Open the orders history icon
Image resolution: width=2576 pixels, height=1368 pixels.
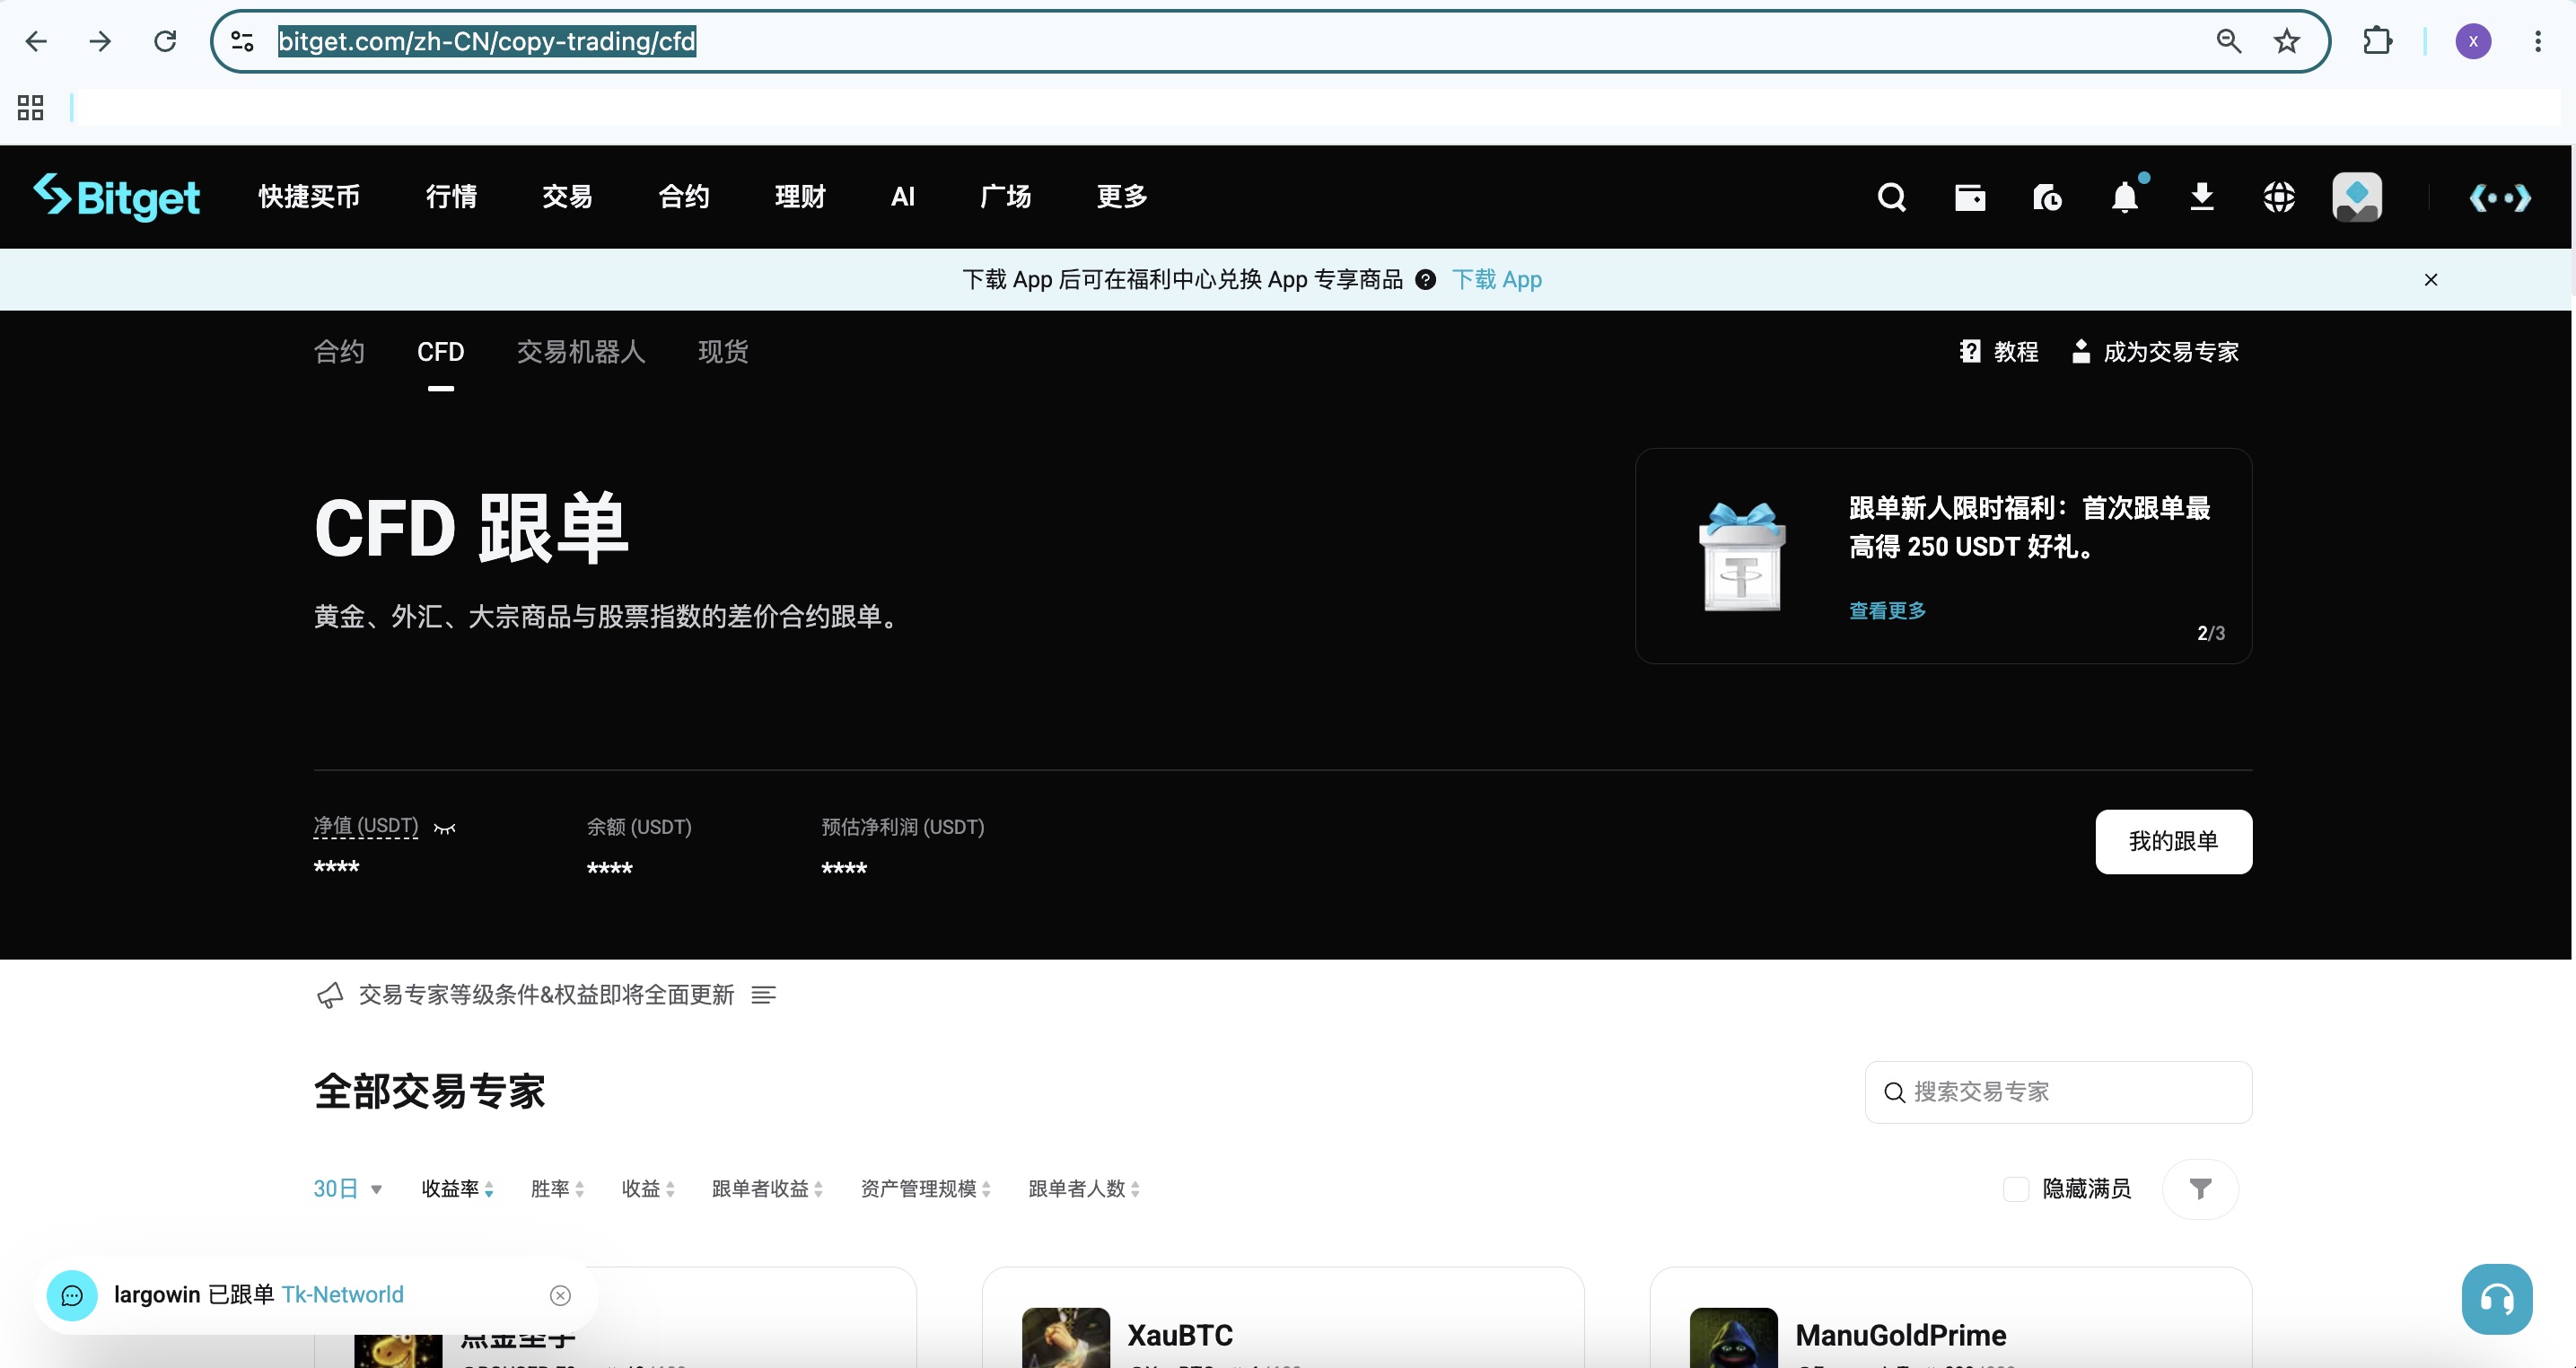2047,197
